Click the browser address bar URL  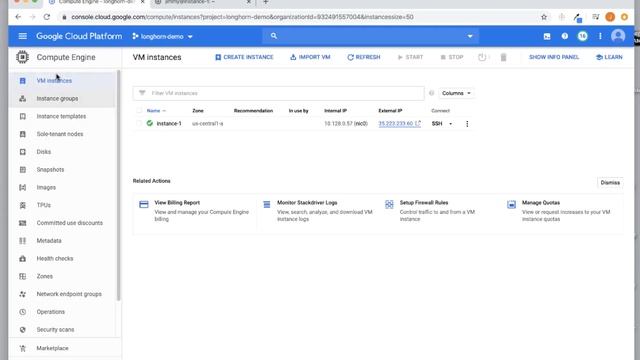242,17
